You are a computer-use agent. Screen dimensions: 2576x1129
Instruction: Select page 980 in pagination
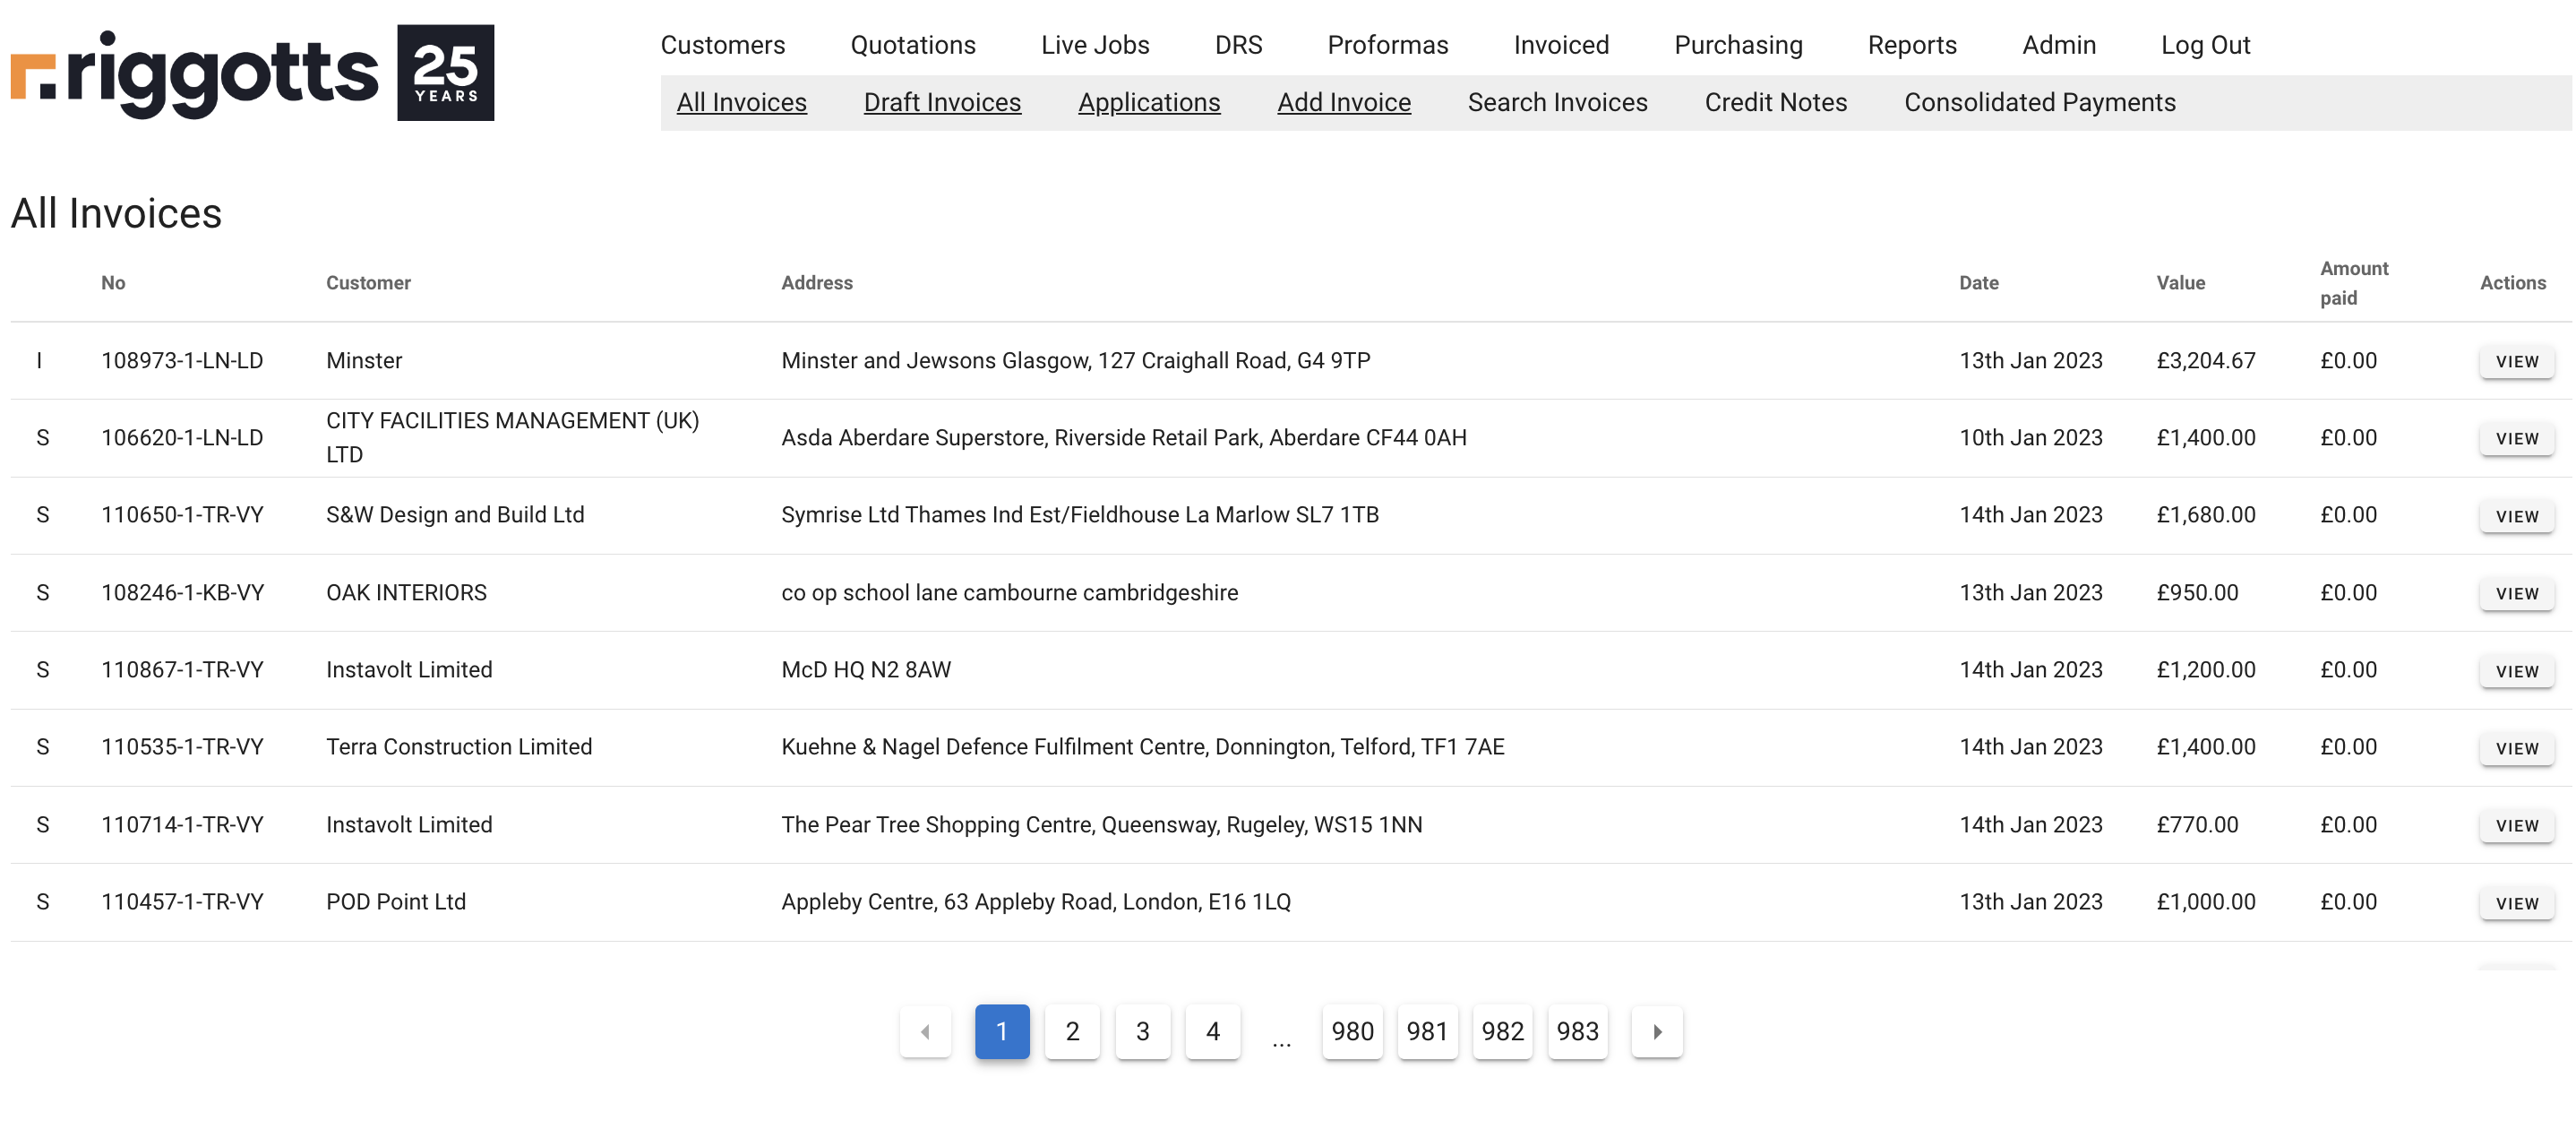pyautogui.click(x=1351, y=1031)
